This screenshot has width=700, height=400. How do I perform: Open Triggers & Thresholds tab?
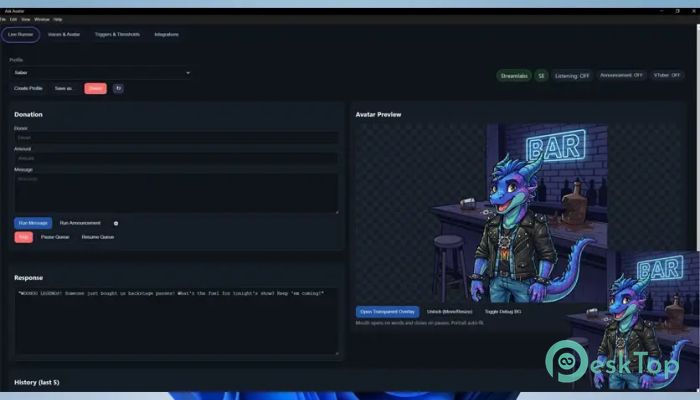[117, 34]
